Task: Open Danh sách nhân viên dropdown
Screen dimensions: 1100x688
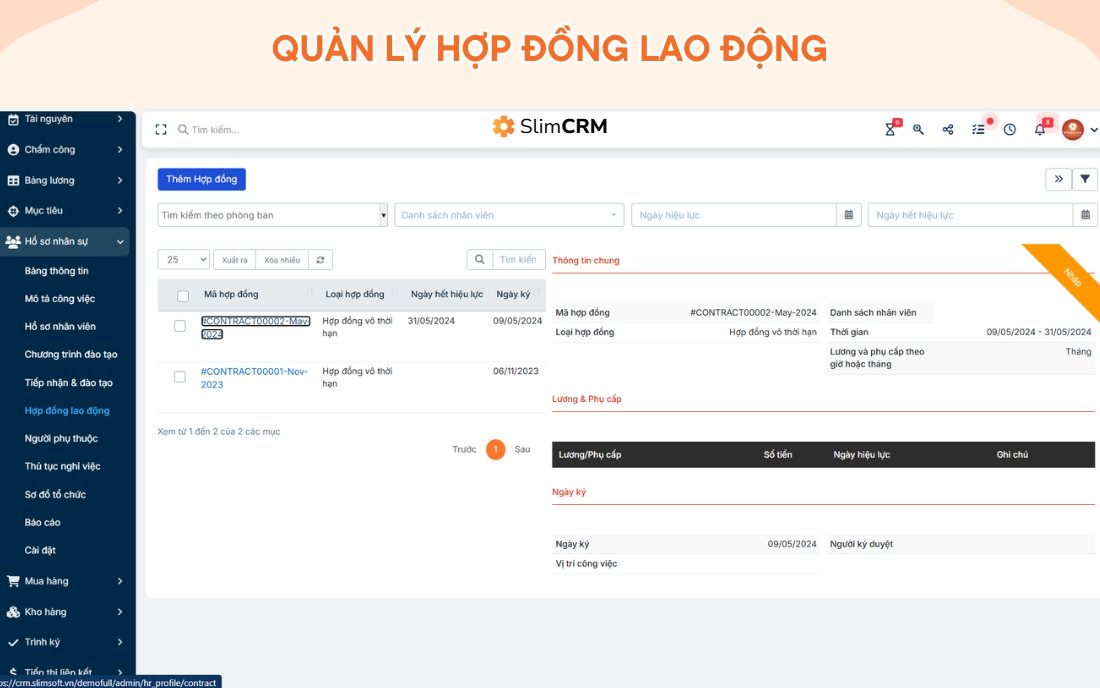Action: point(509,215)
